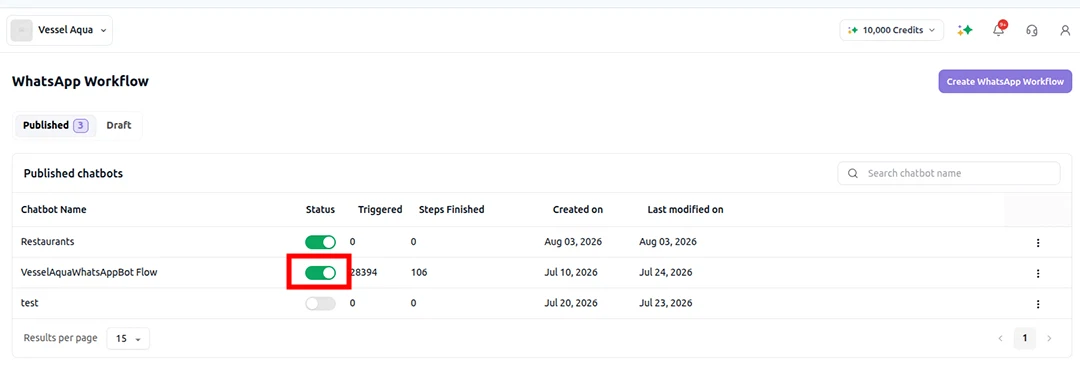Click the Last modified on column header
Screen dimensions: 1080x372
click(x=685, y=209)
